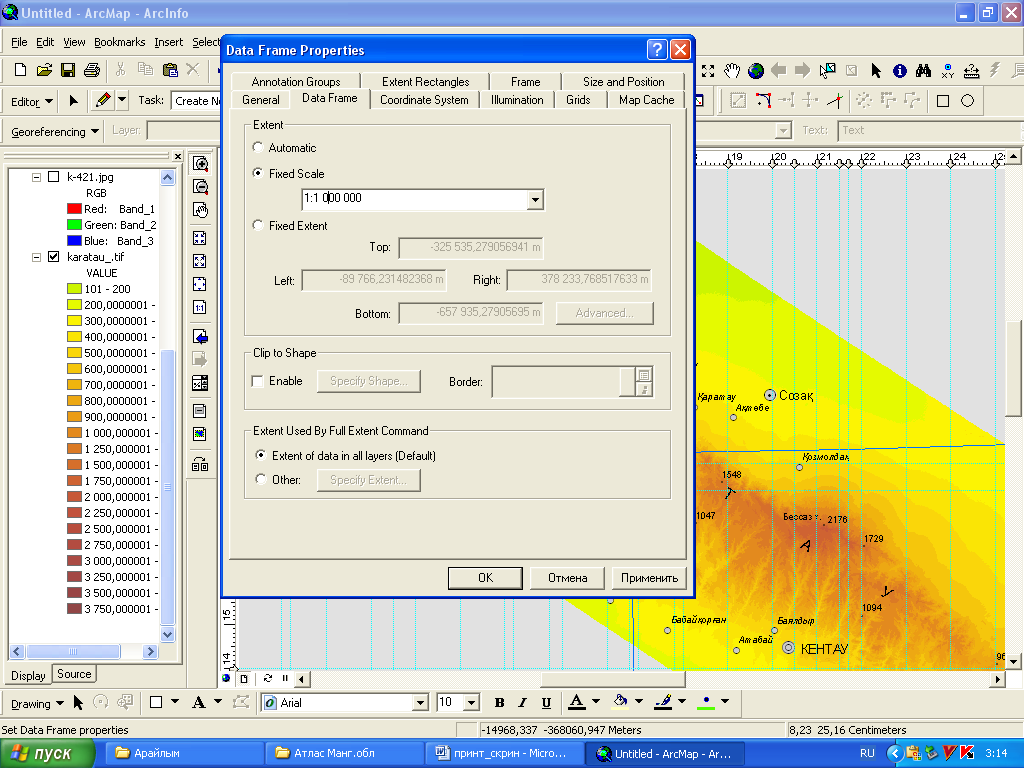1024x768 pixels.
Task: Toggle Italic text in Drawing toolbar
Action: click(522, 703)
